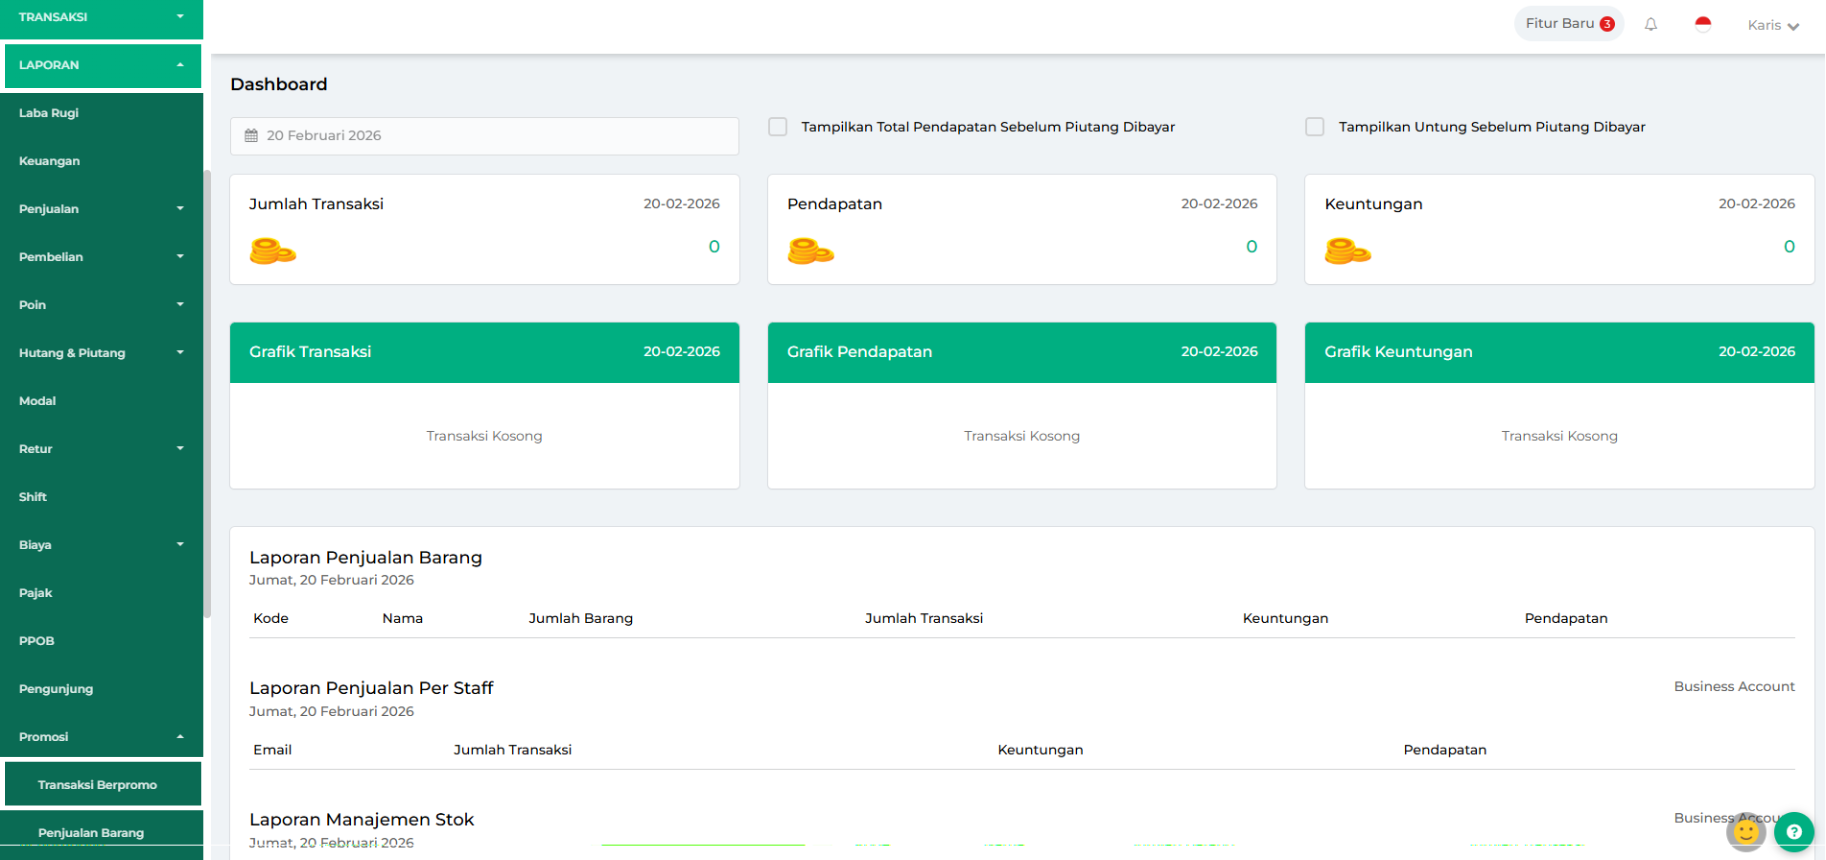The height and width of the screenshot is (860, 1826).
Task: Click the smiley face feedback icon
Action: pyautogui.click(x=1746, y=831)
